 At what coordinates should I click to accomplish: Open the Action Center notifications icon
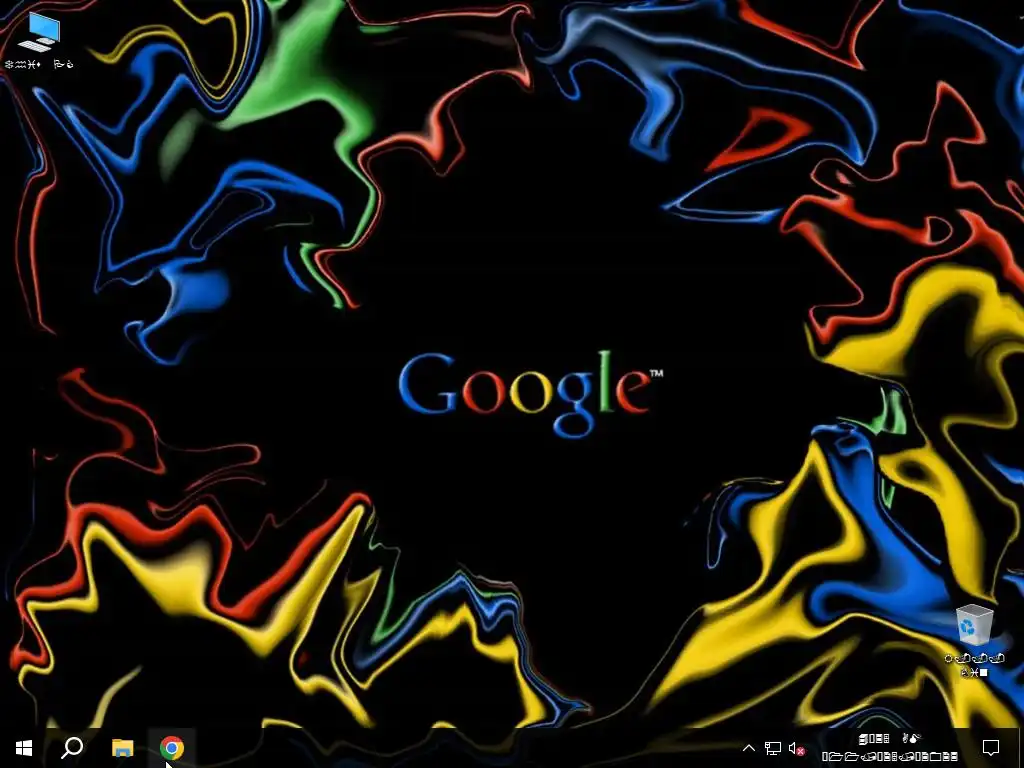(x=991, y=748)
